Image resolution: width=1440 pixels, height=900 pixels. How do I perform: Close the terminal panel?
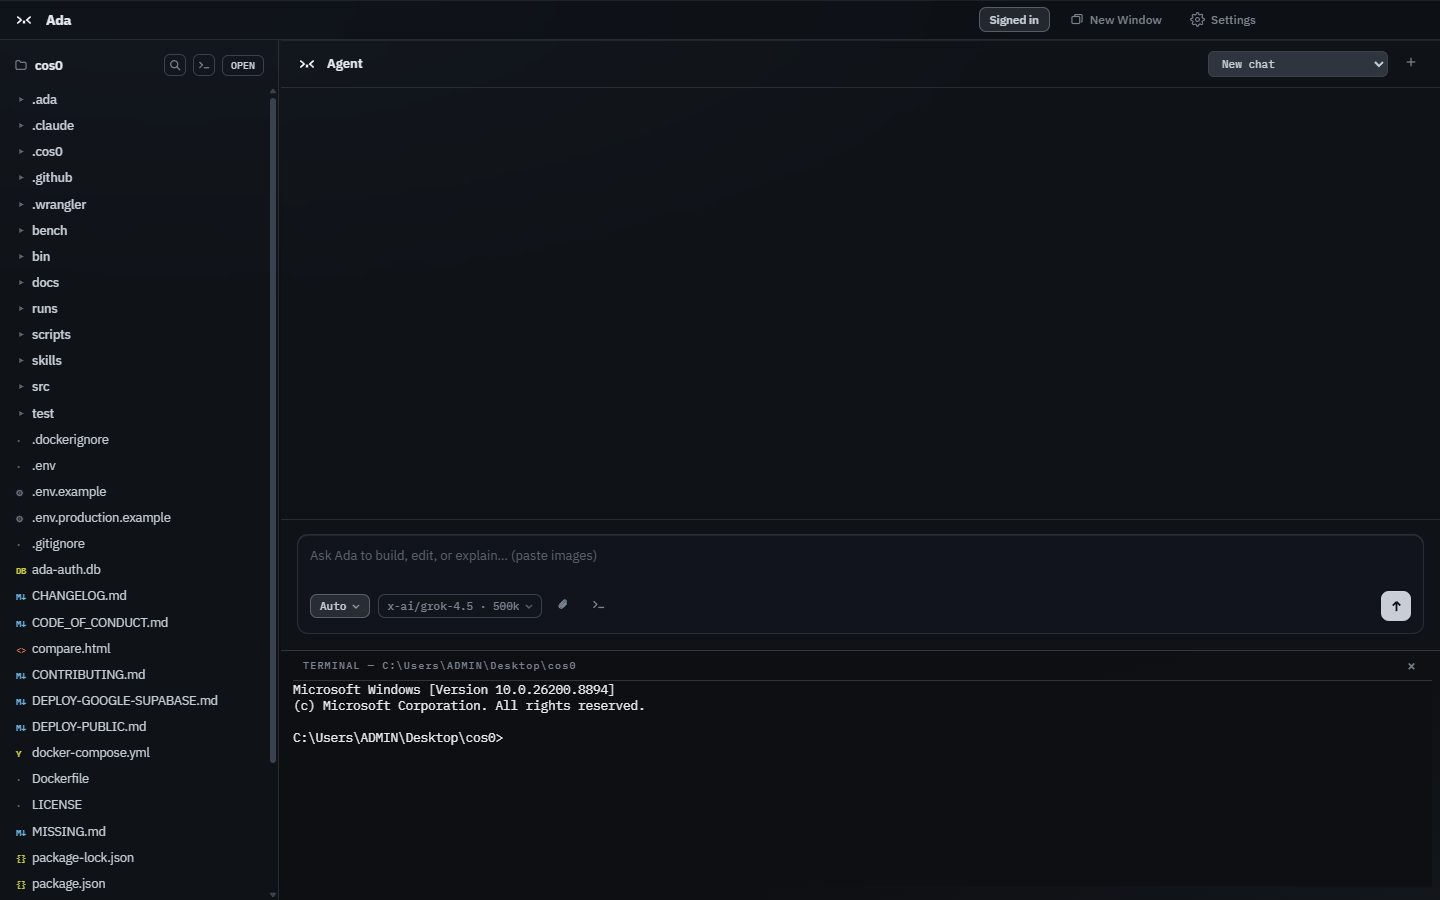click(1411, 666)
